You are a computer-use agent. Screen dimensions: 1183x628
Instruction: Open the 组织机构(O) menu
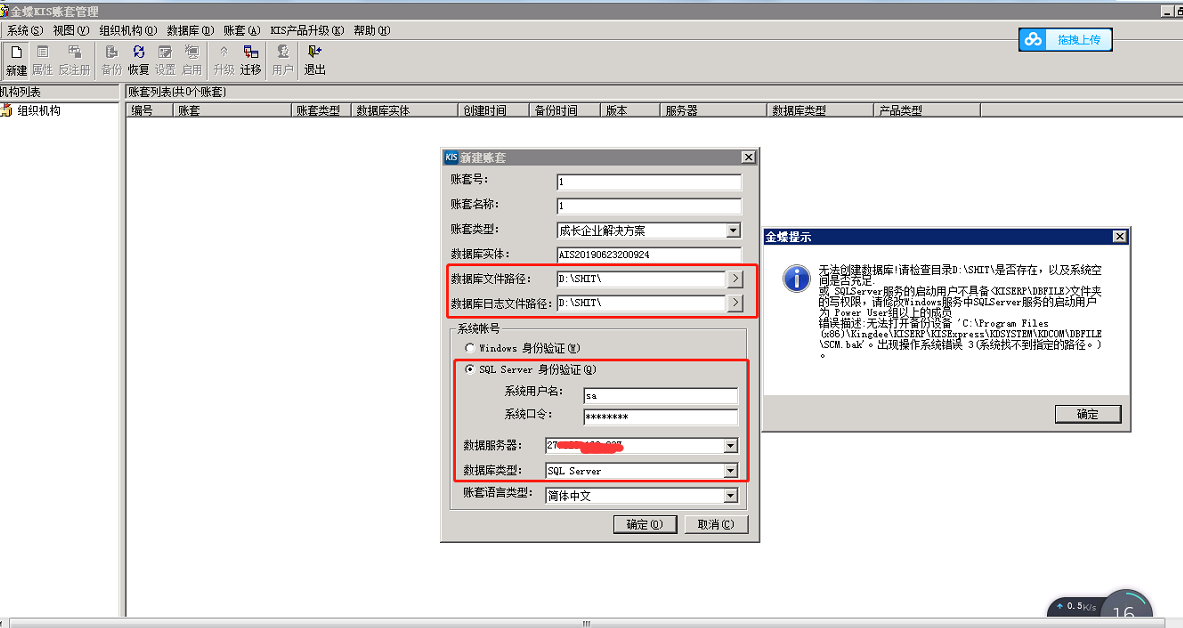pyautogui.click(x=128, y=30)
